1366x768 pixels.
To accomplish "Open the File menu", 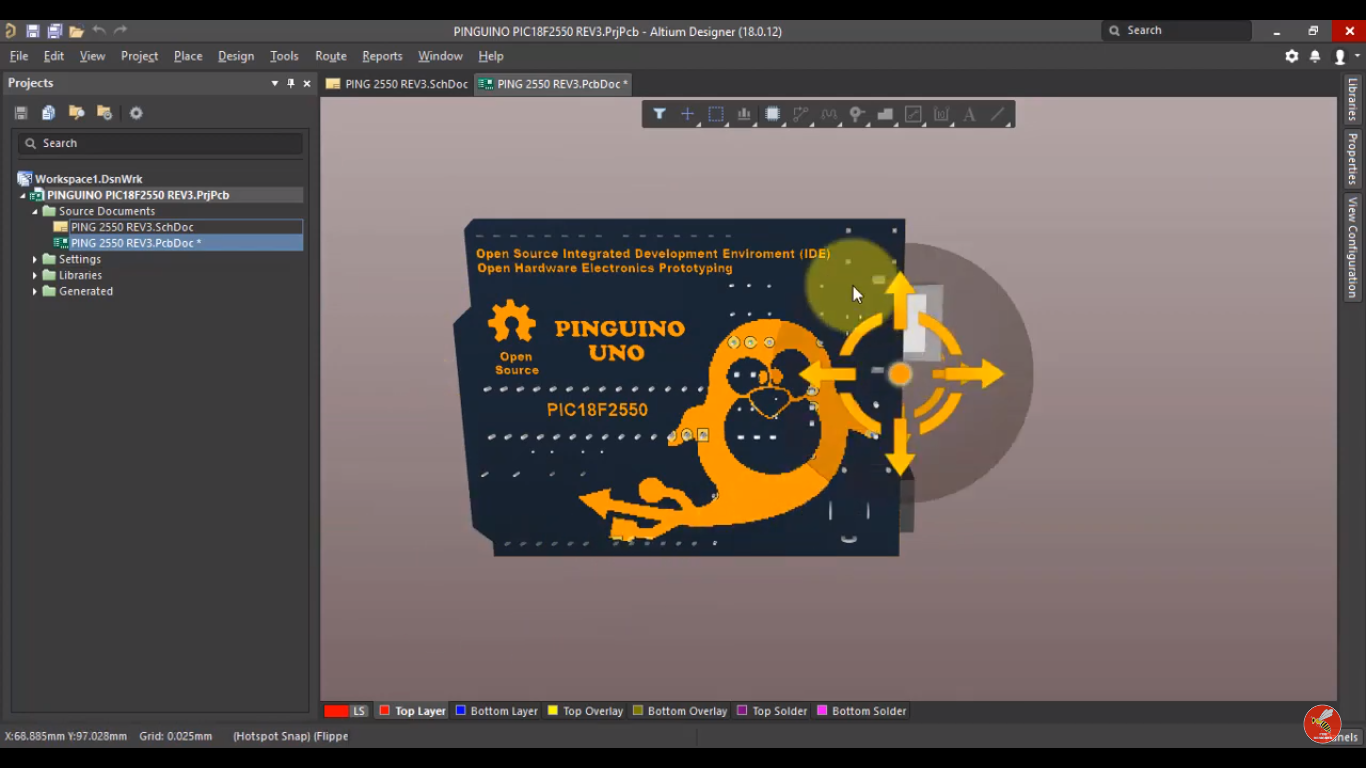I will 19,56.
